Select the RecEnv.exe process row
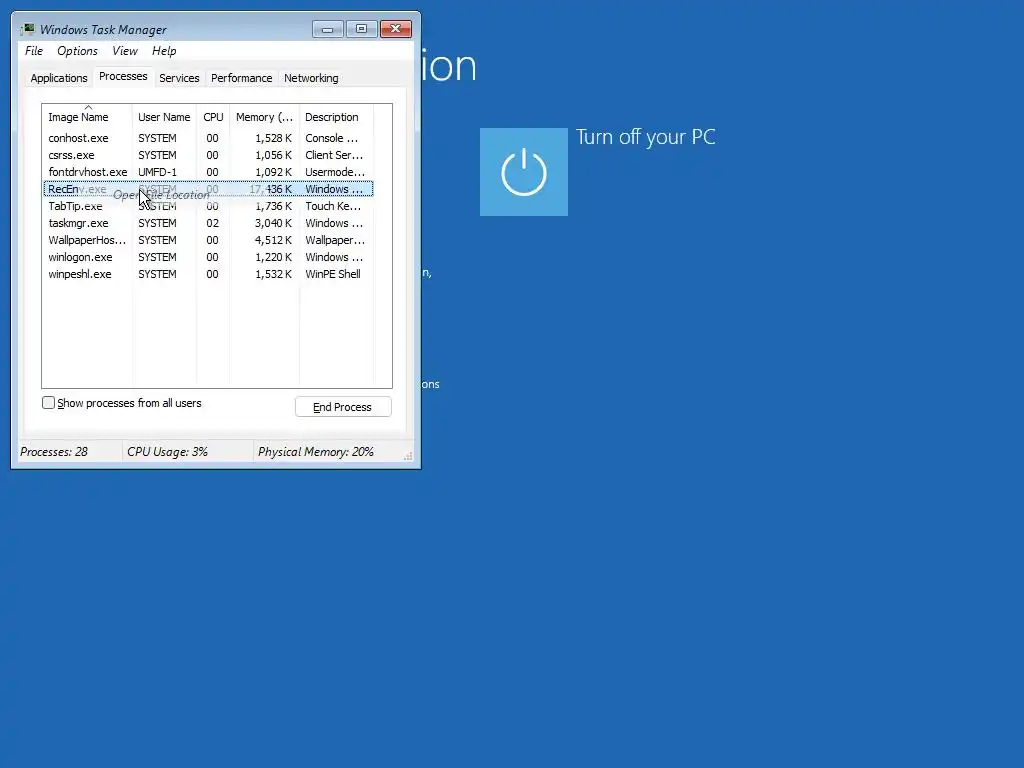Image resolution: width=1024 pixels, height=768 pixels. (208, 189)
